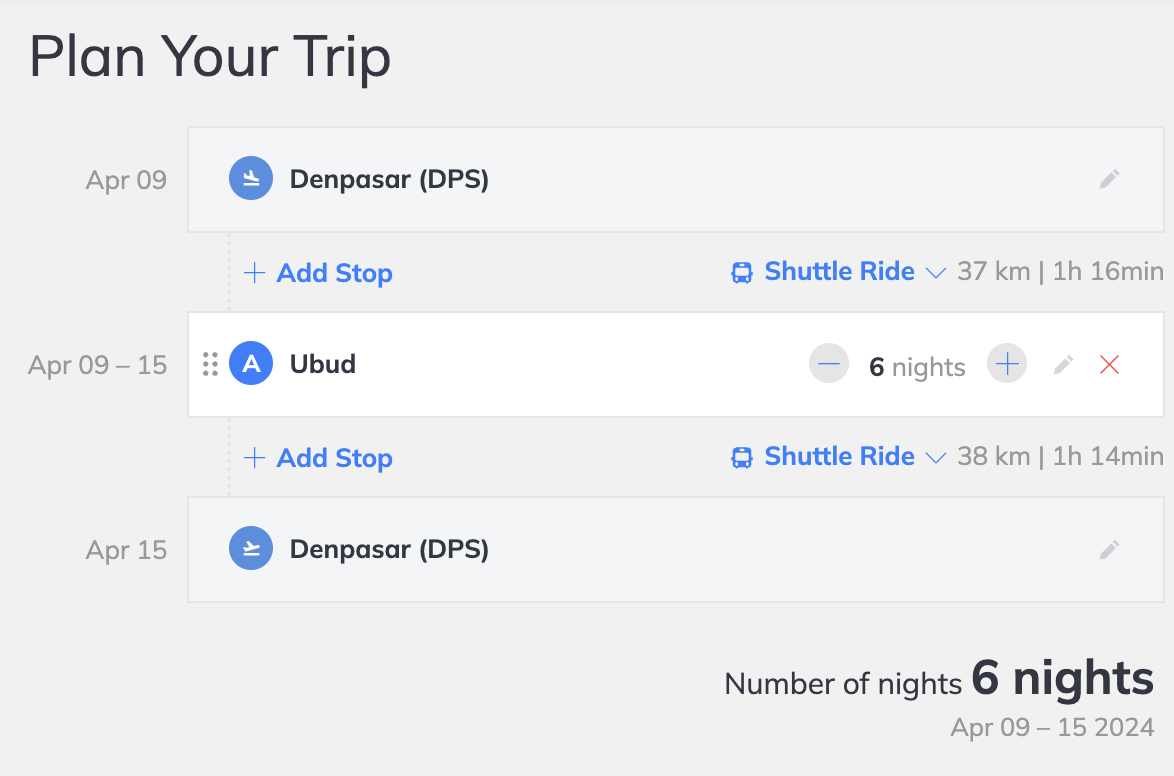1174x776 pixels.
Task: Edit the Ubud stop with pencil icon
Action: [x=1063, y=365]
